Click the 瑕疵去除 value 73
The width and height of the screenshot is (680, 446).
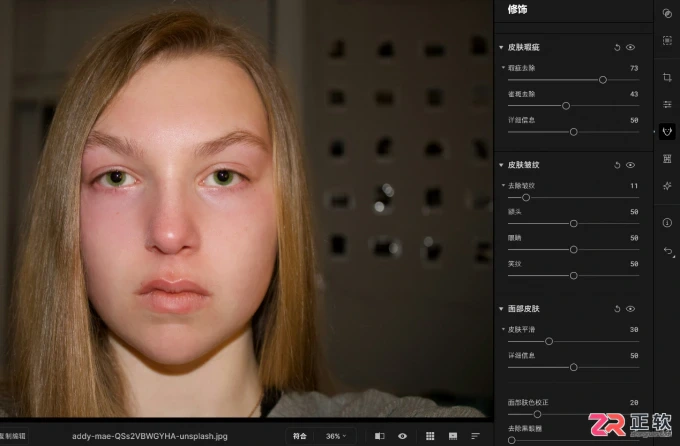(634, 68)
